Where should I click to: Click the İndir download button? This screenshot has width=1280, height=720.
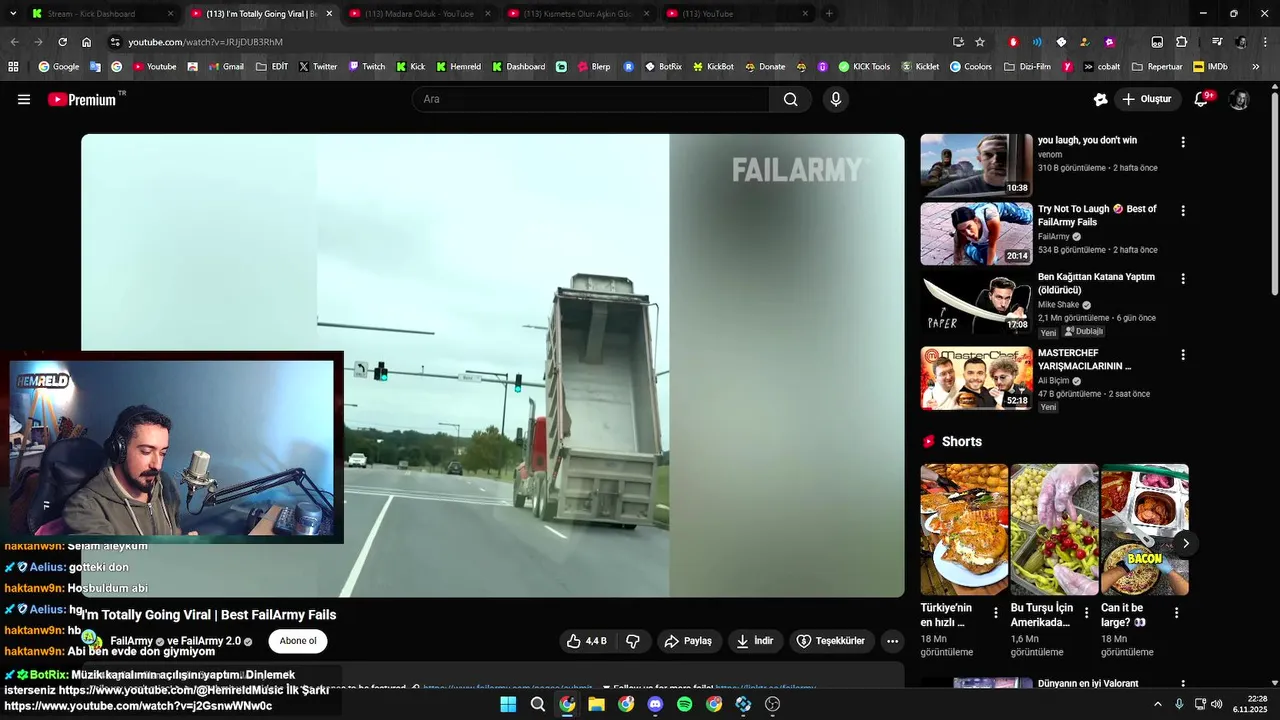pyautogui.click(x=755, y=641)
